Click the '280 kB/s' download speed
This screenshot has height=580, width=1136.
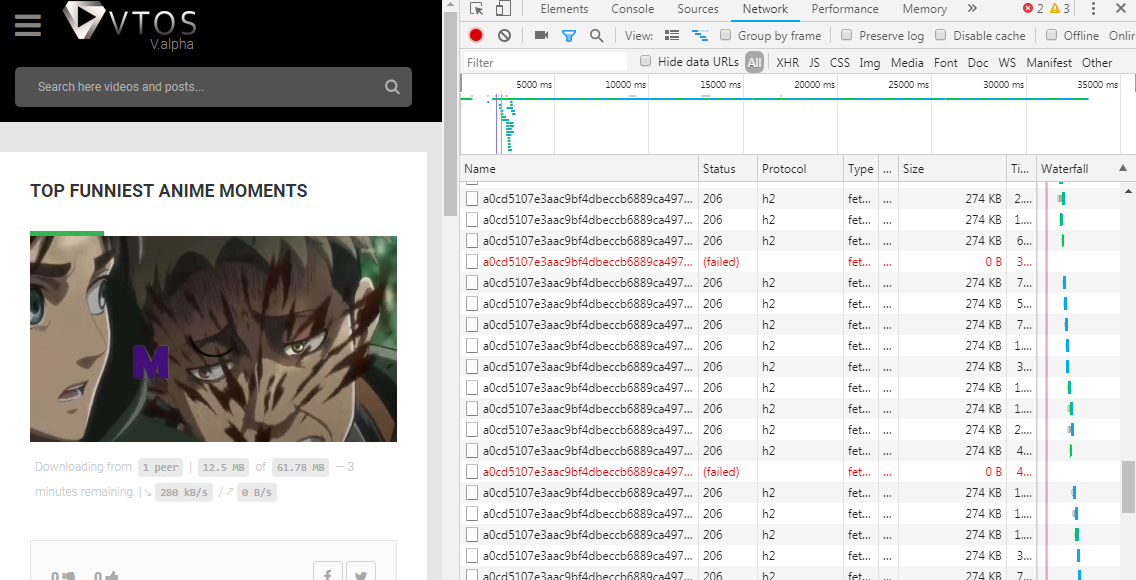click(x=184, y=492)
